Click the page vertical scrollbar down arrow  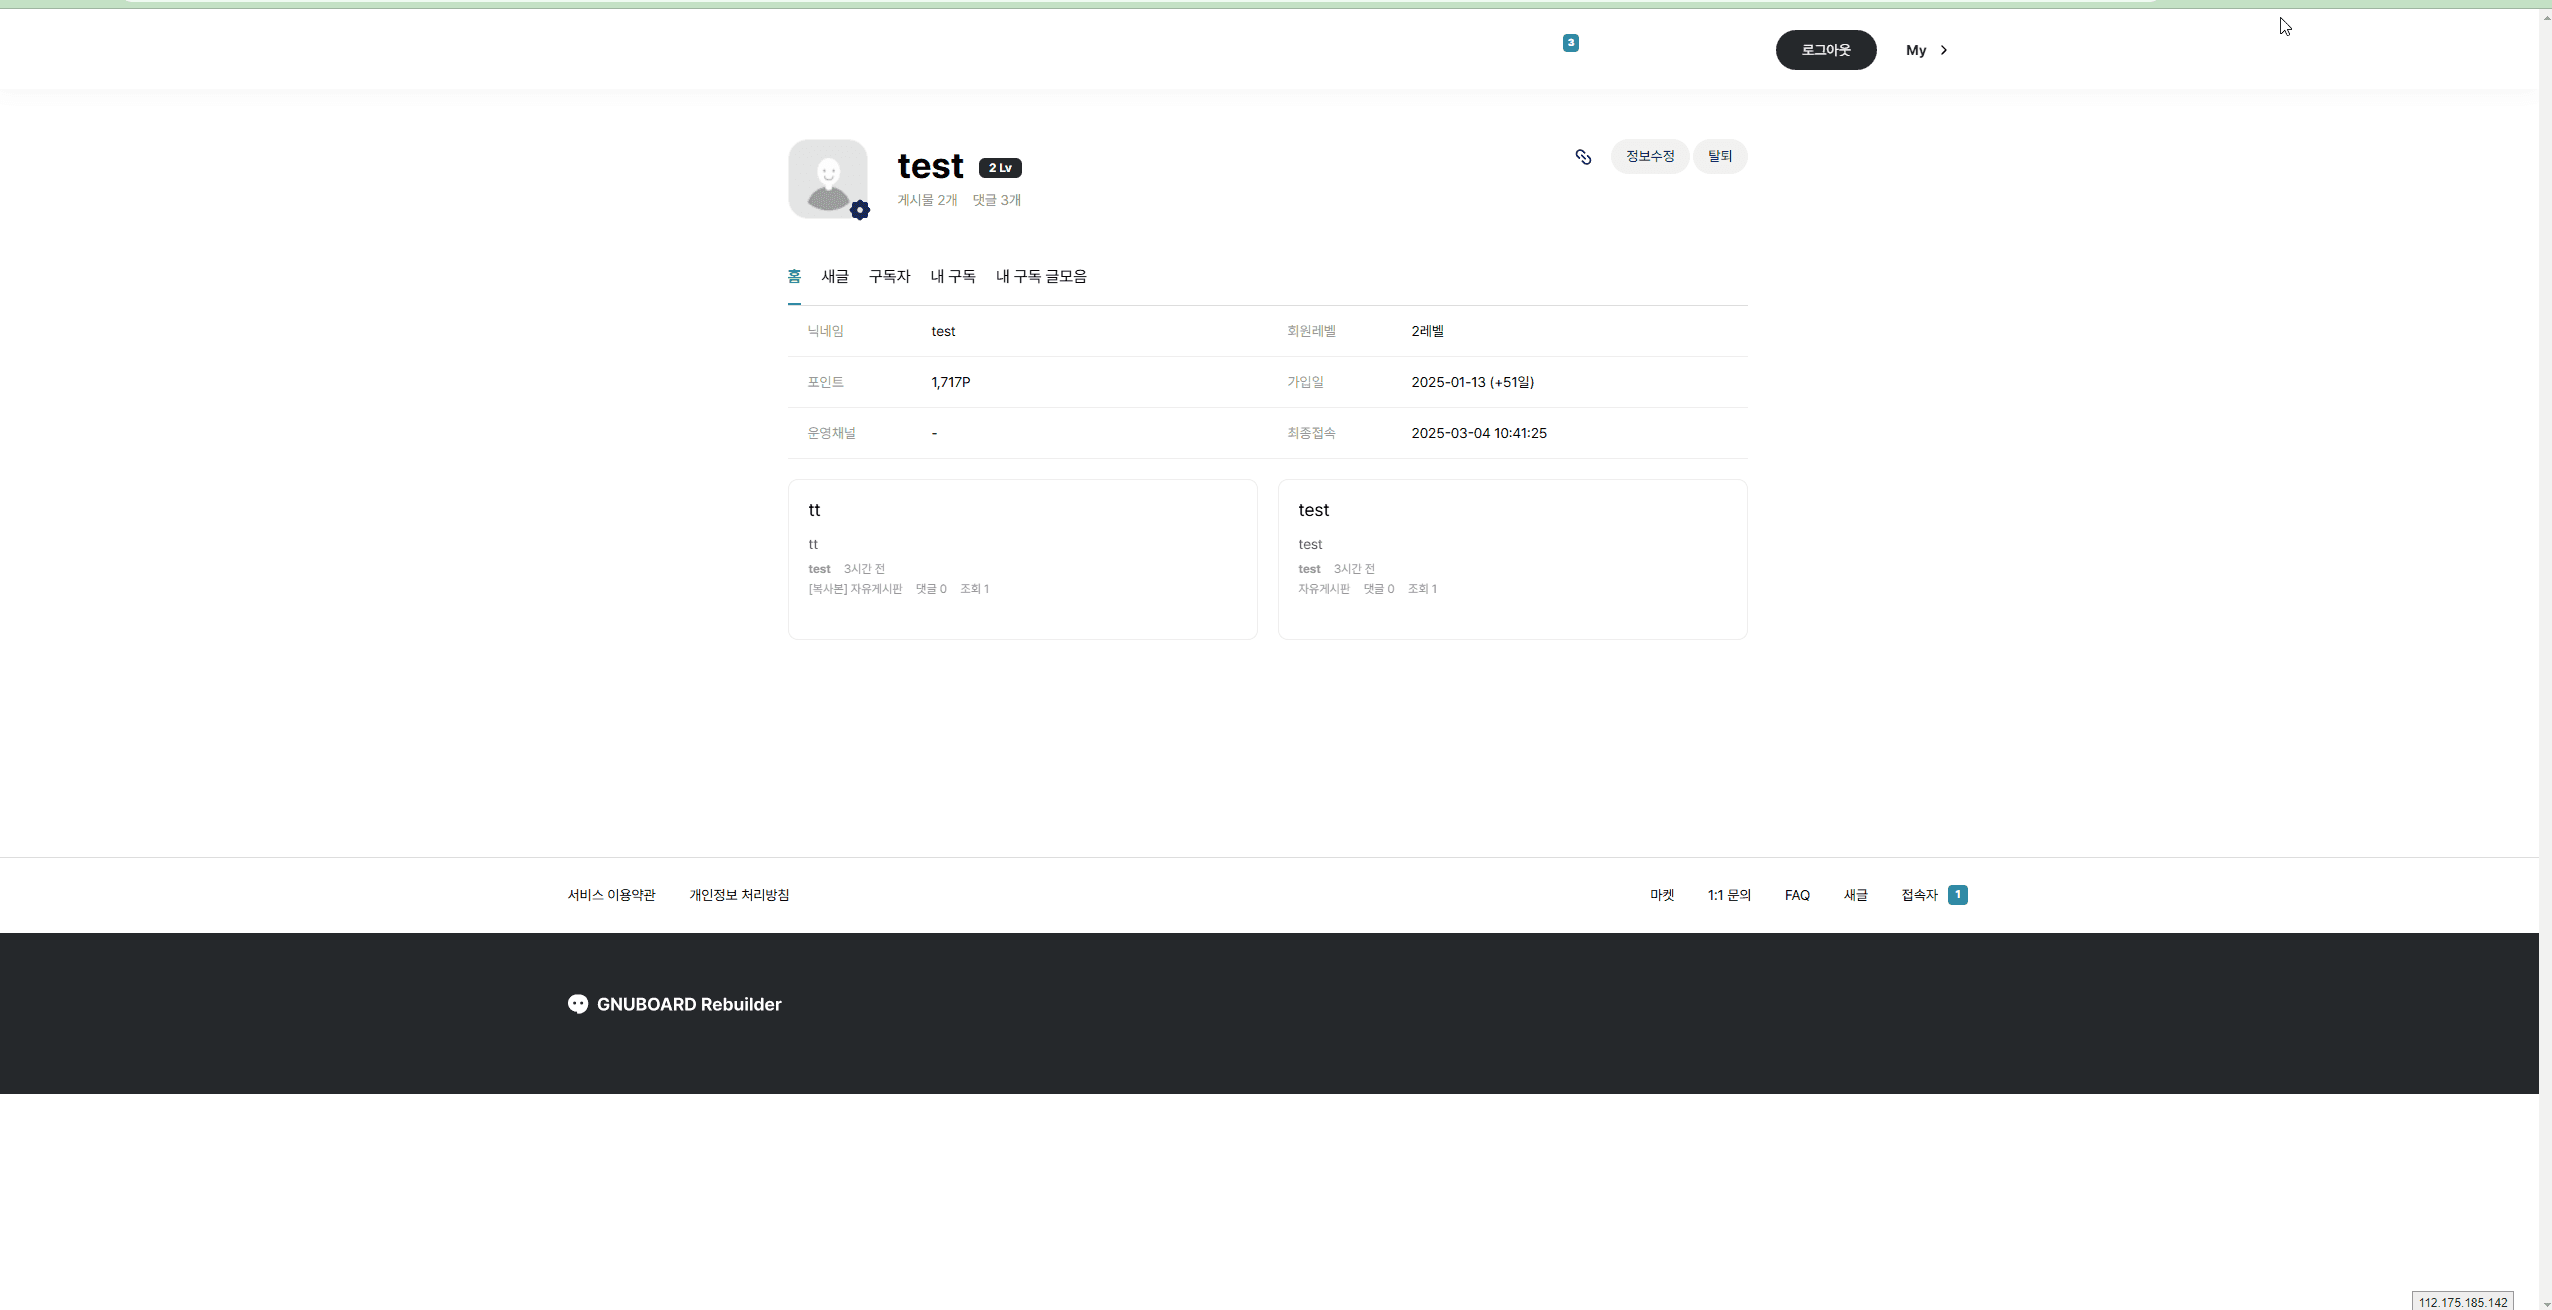(x=2545, y=1304)
